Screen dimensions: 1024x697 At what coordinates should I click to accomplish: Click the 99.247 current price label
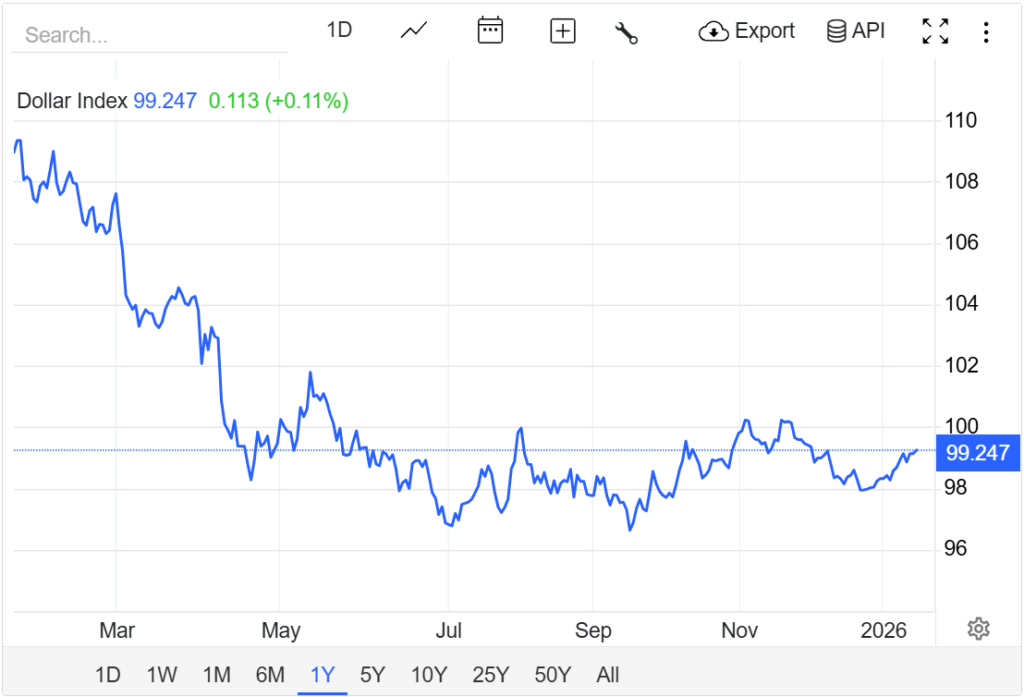pyautogui.click(x=977, y=452)
